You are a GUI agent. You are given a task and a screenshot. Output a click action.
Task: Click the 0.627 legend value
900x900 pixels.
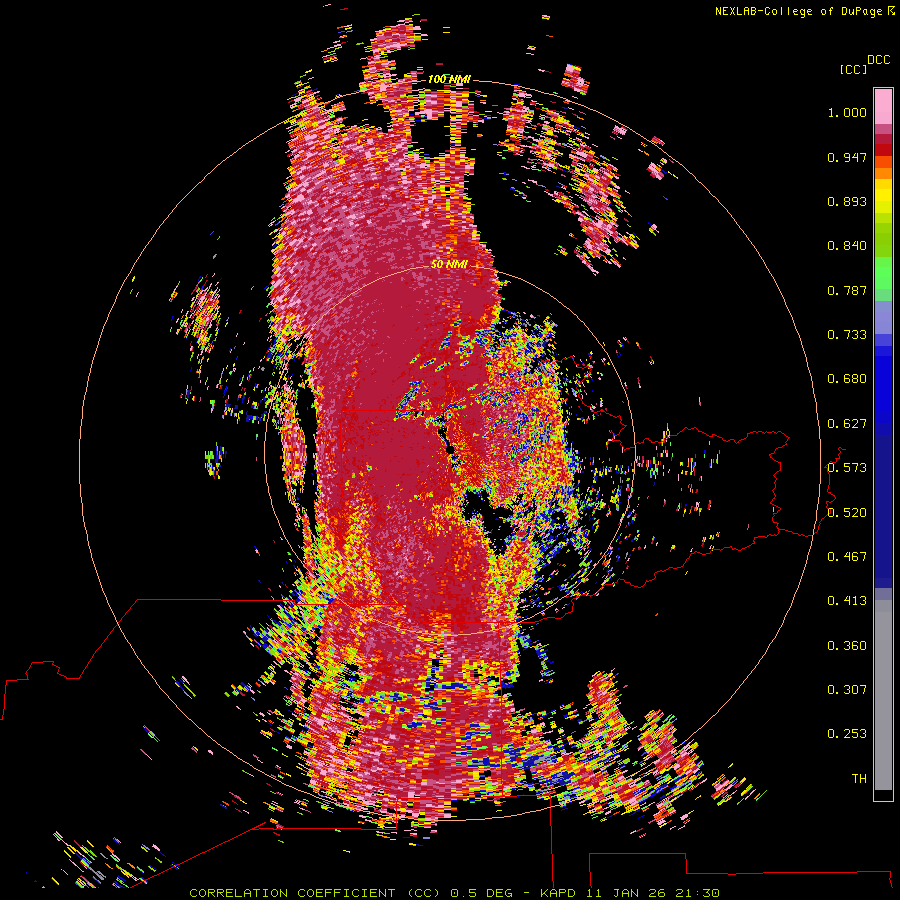[x=847, y=424]
